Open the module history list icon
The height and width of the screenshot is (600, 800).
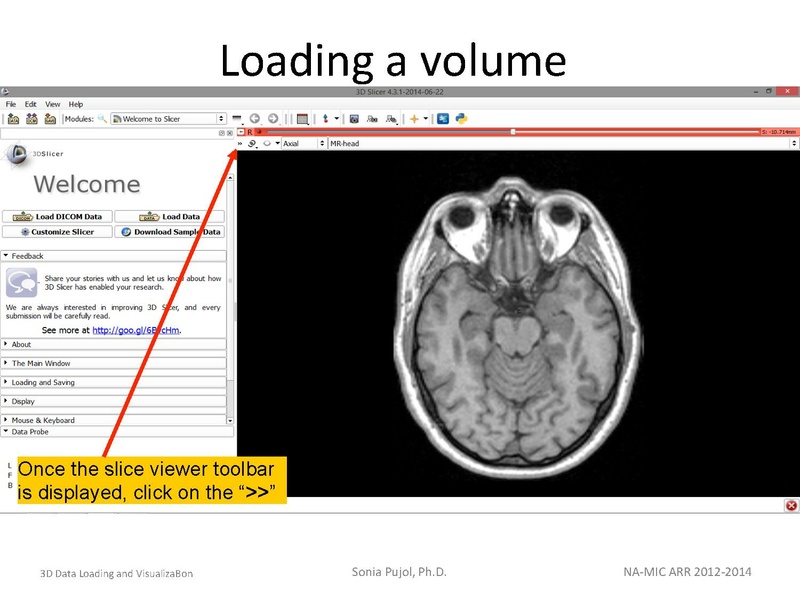[x=237, y=118]
